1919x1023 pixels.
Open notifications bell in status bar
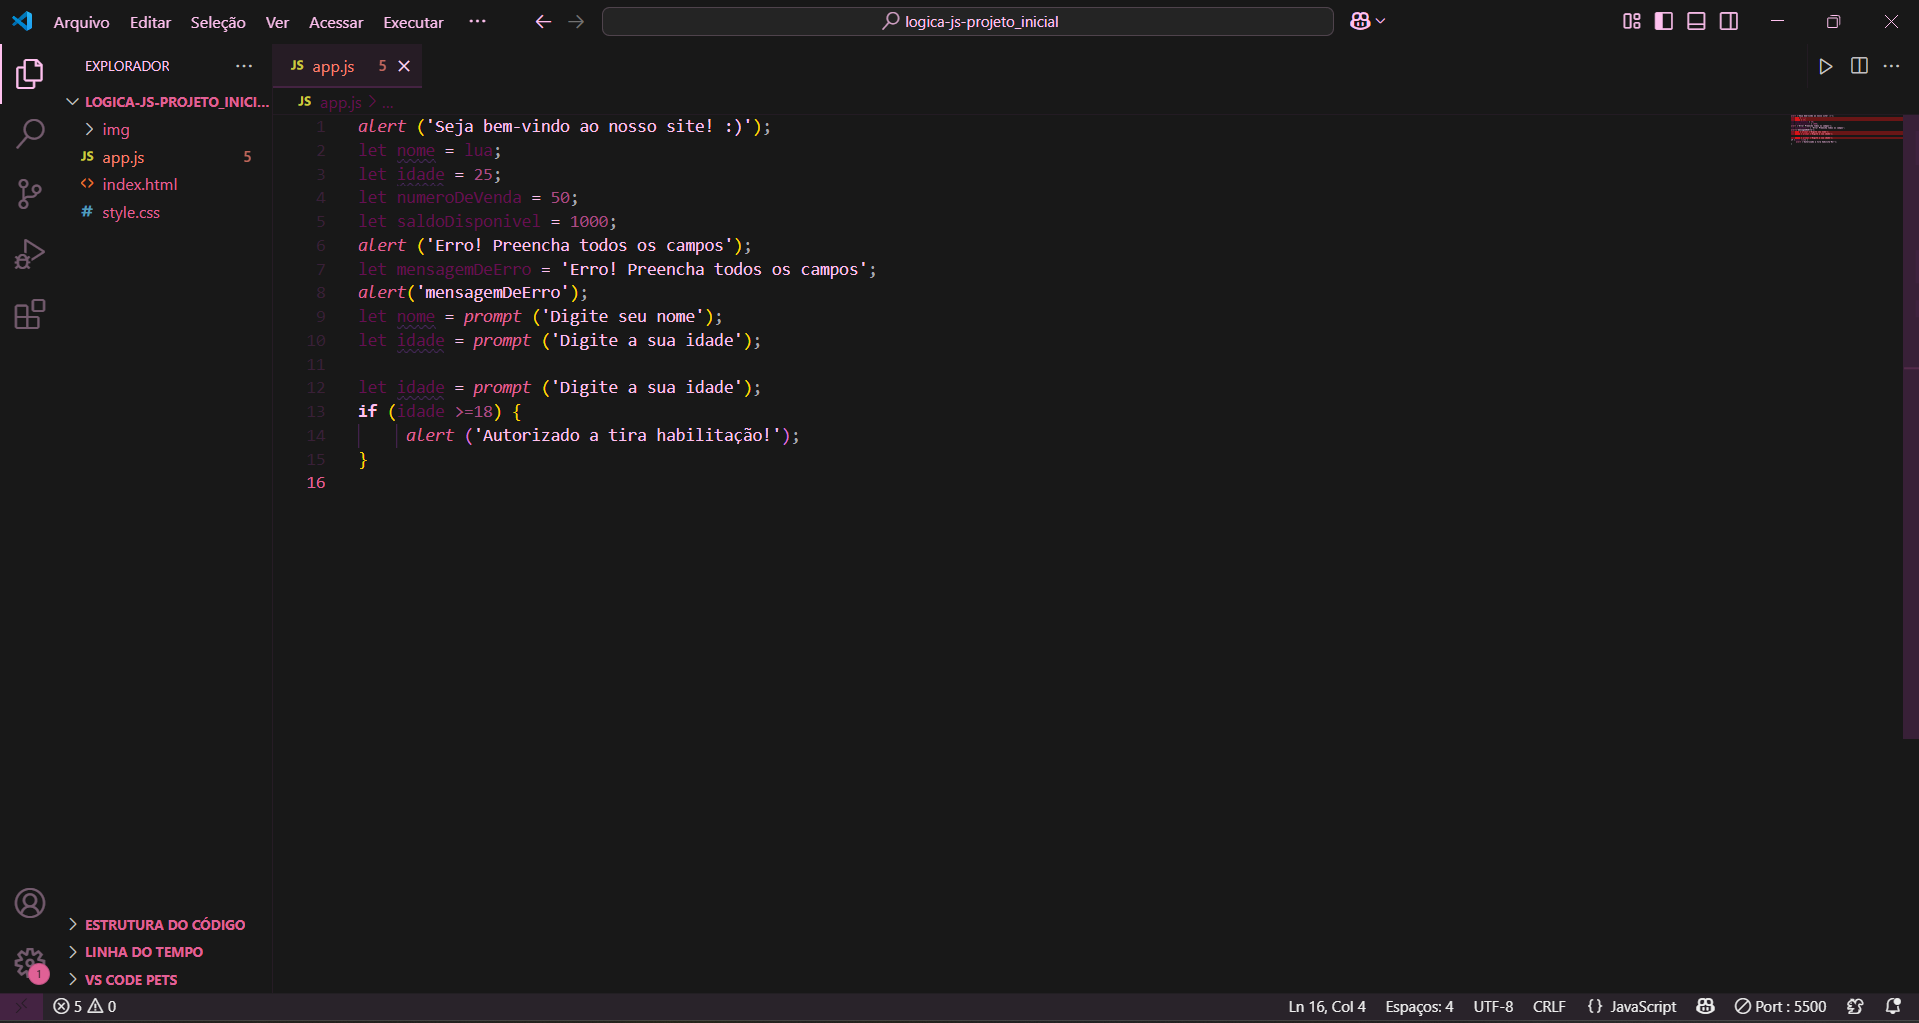click(1893, 1006)
